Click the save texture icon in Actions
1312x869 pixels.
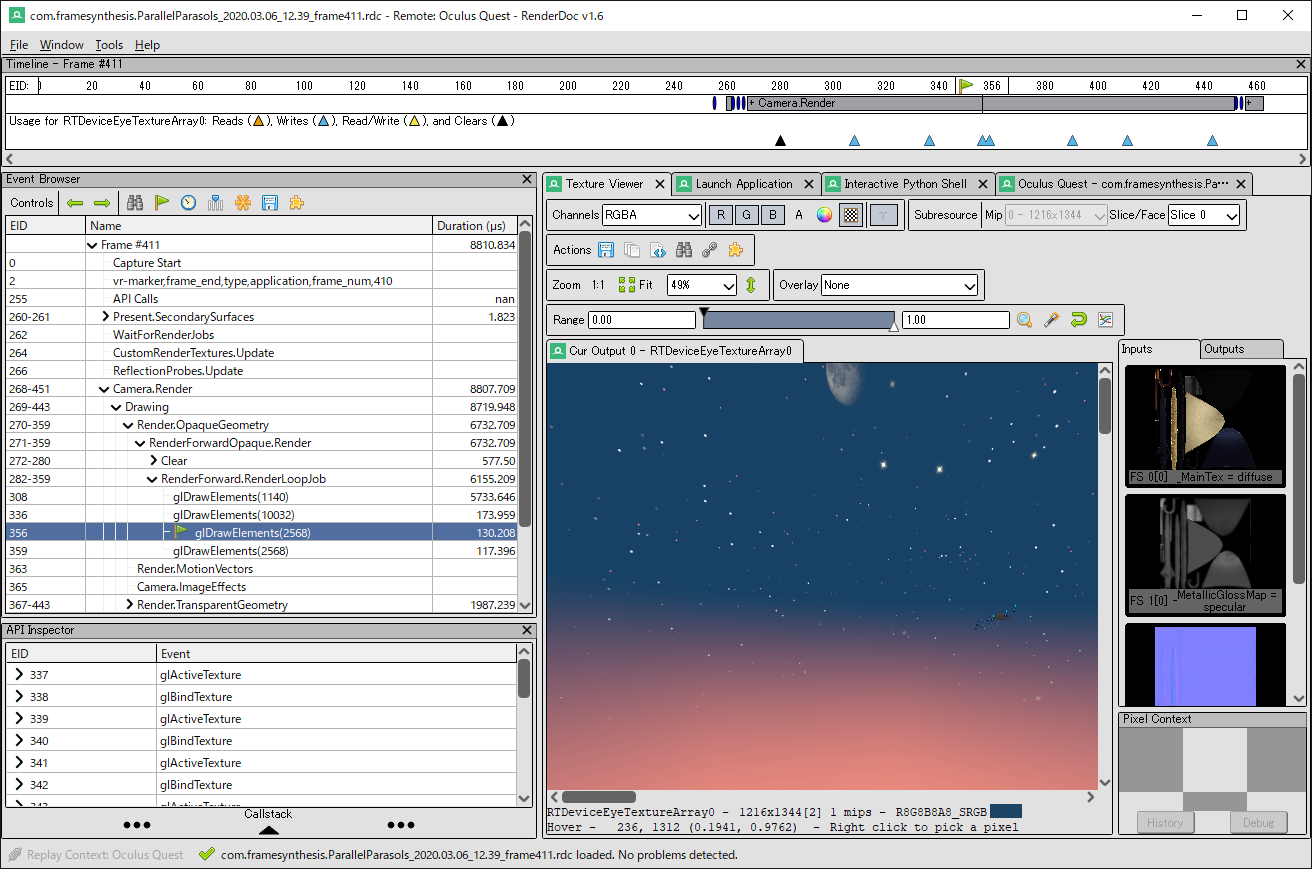click(x=606, y=250)
